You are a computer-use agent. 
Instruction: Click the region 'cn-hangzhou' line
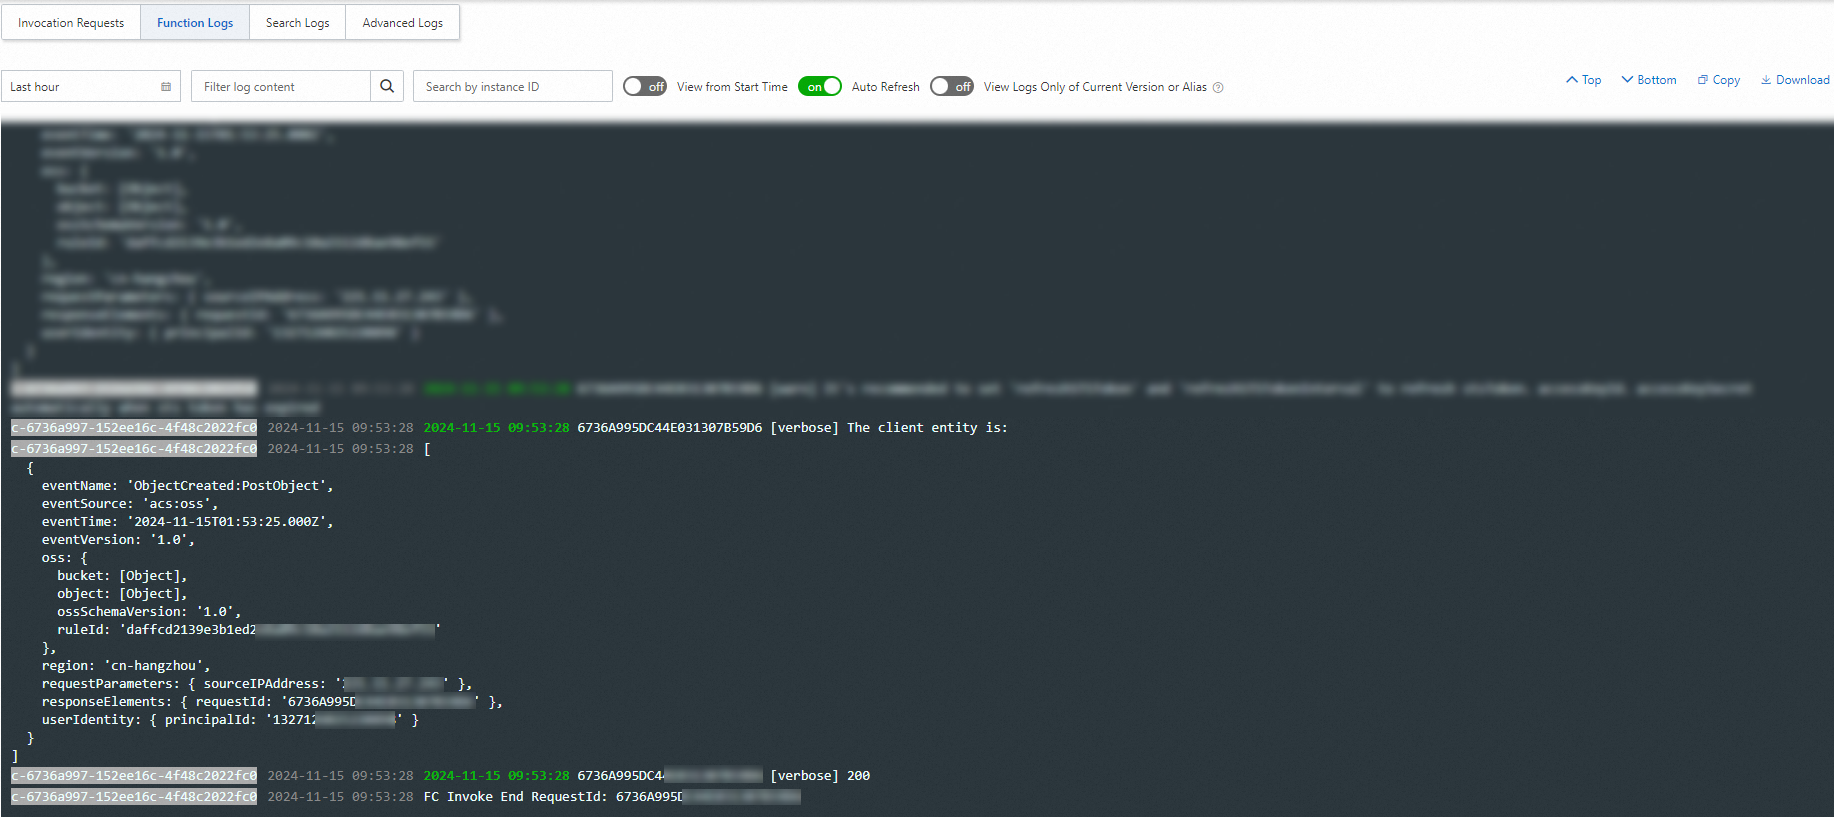click(x=126, y=666)
